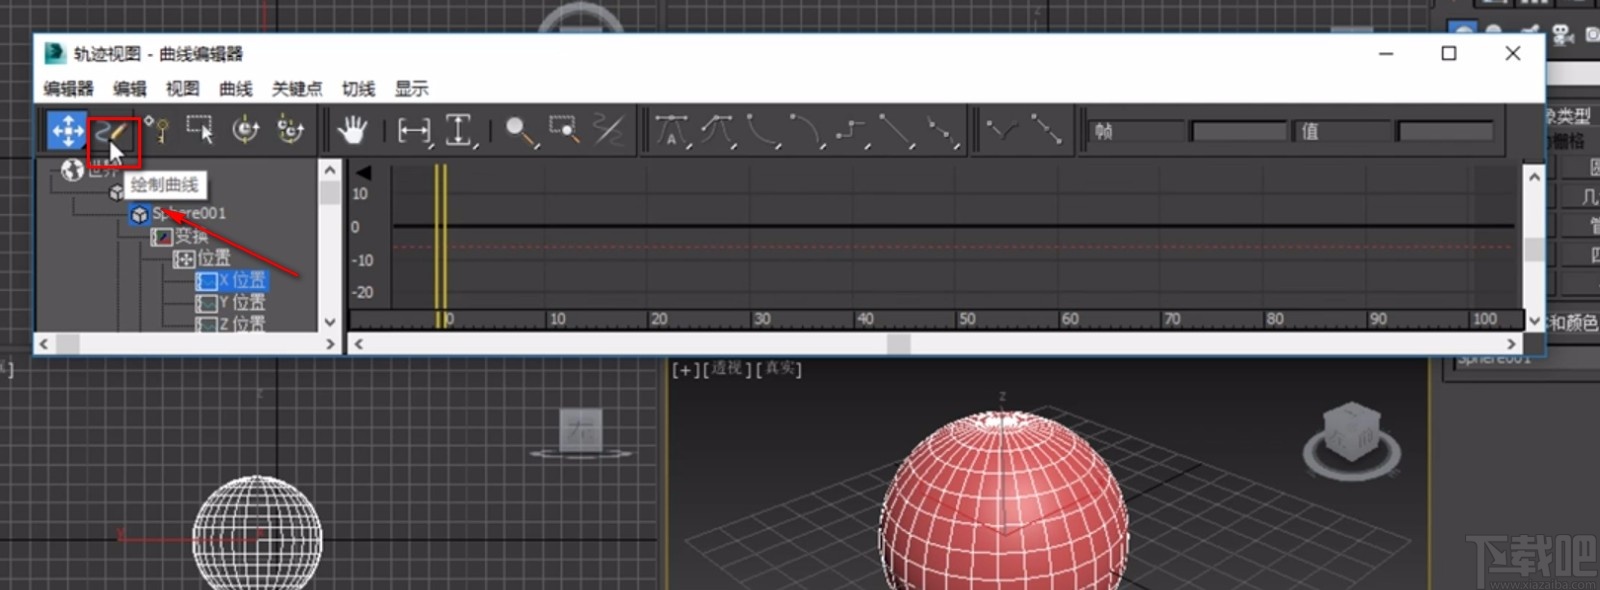1600x590 pixels.
Task: Click the 真实 shading viewport label
Action: pos(778,369)
